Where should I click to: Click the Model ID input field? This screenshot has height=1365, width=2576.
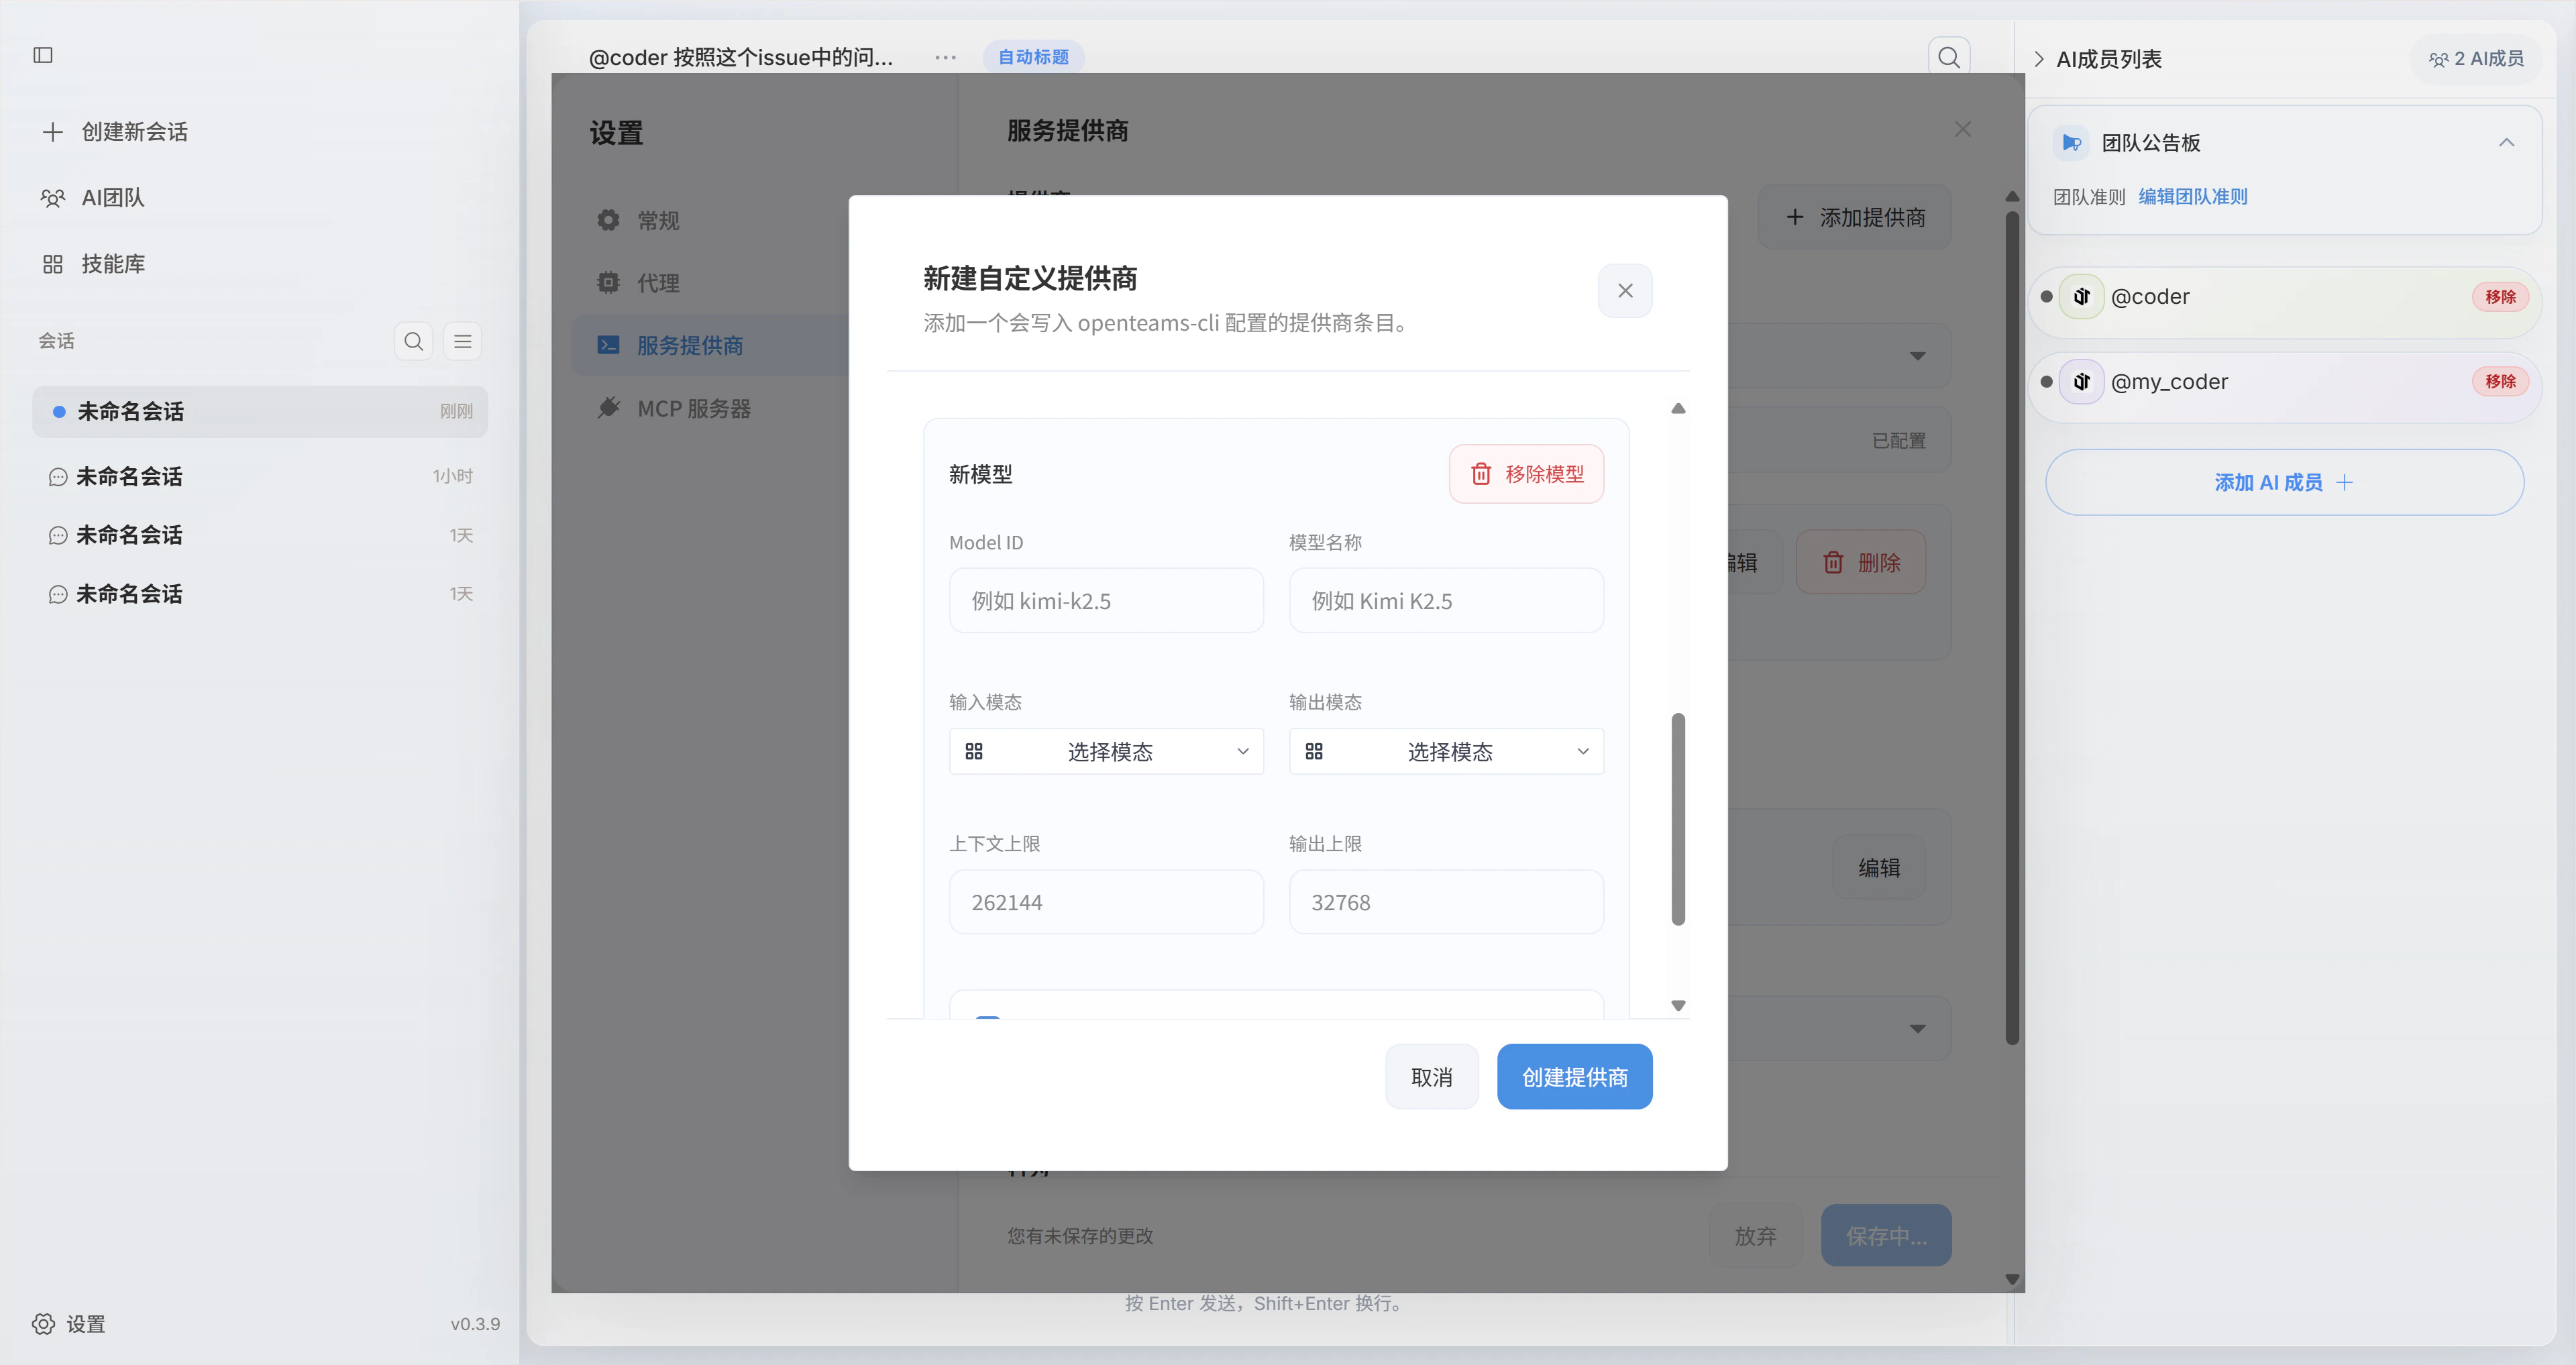pos(1106,601)
